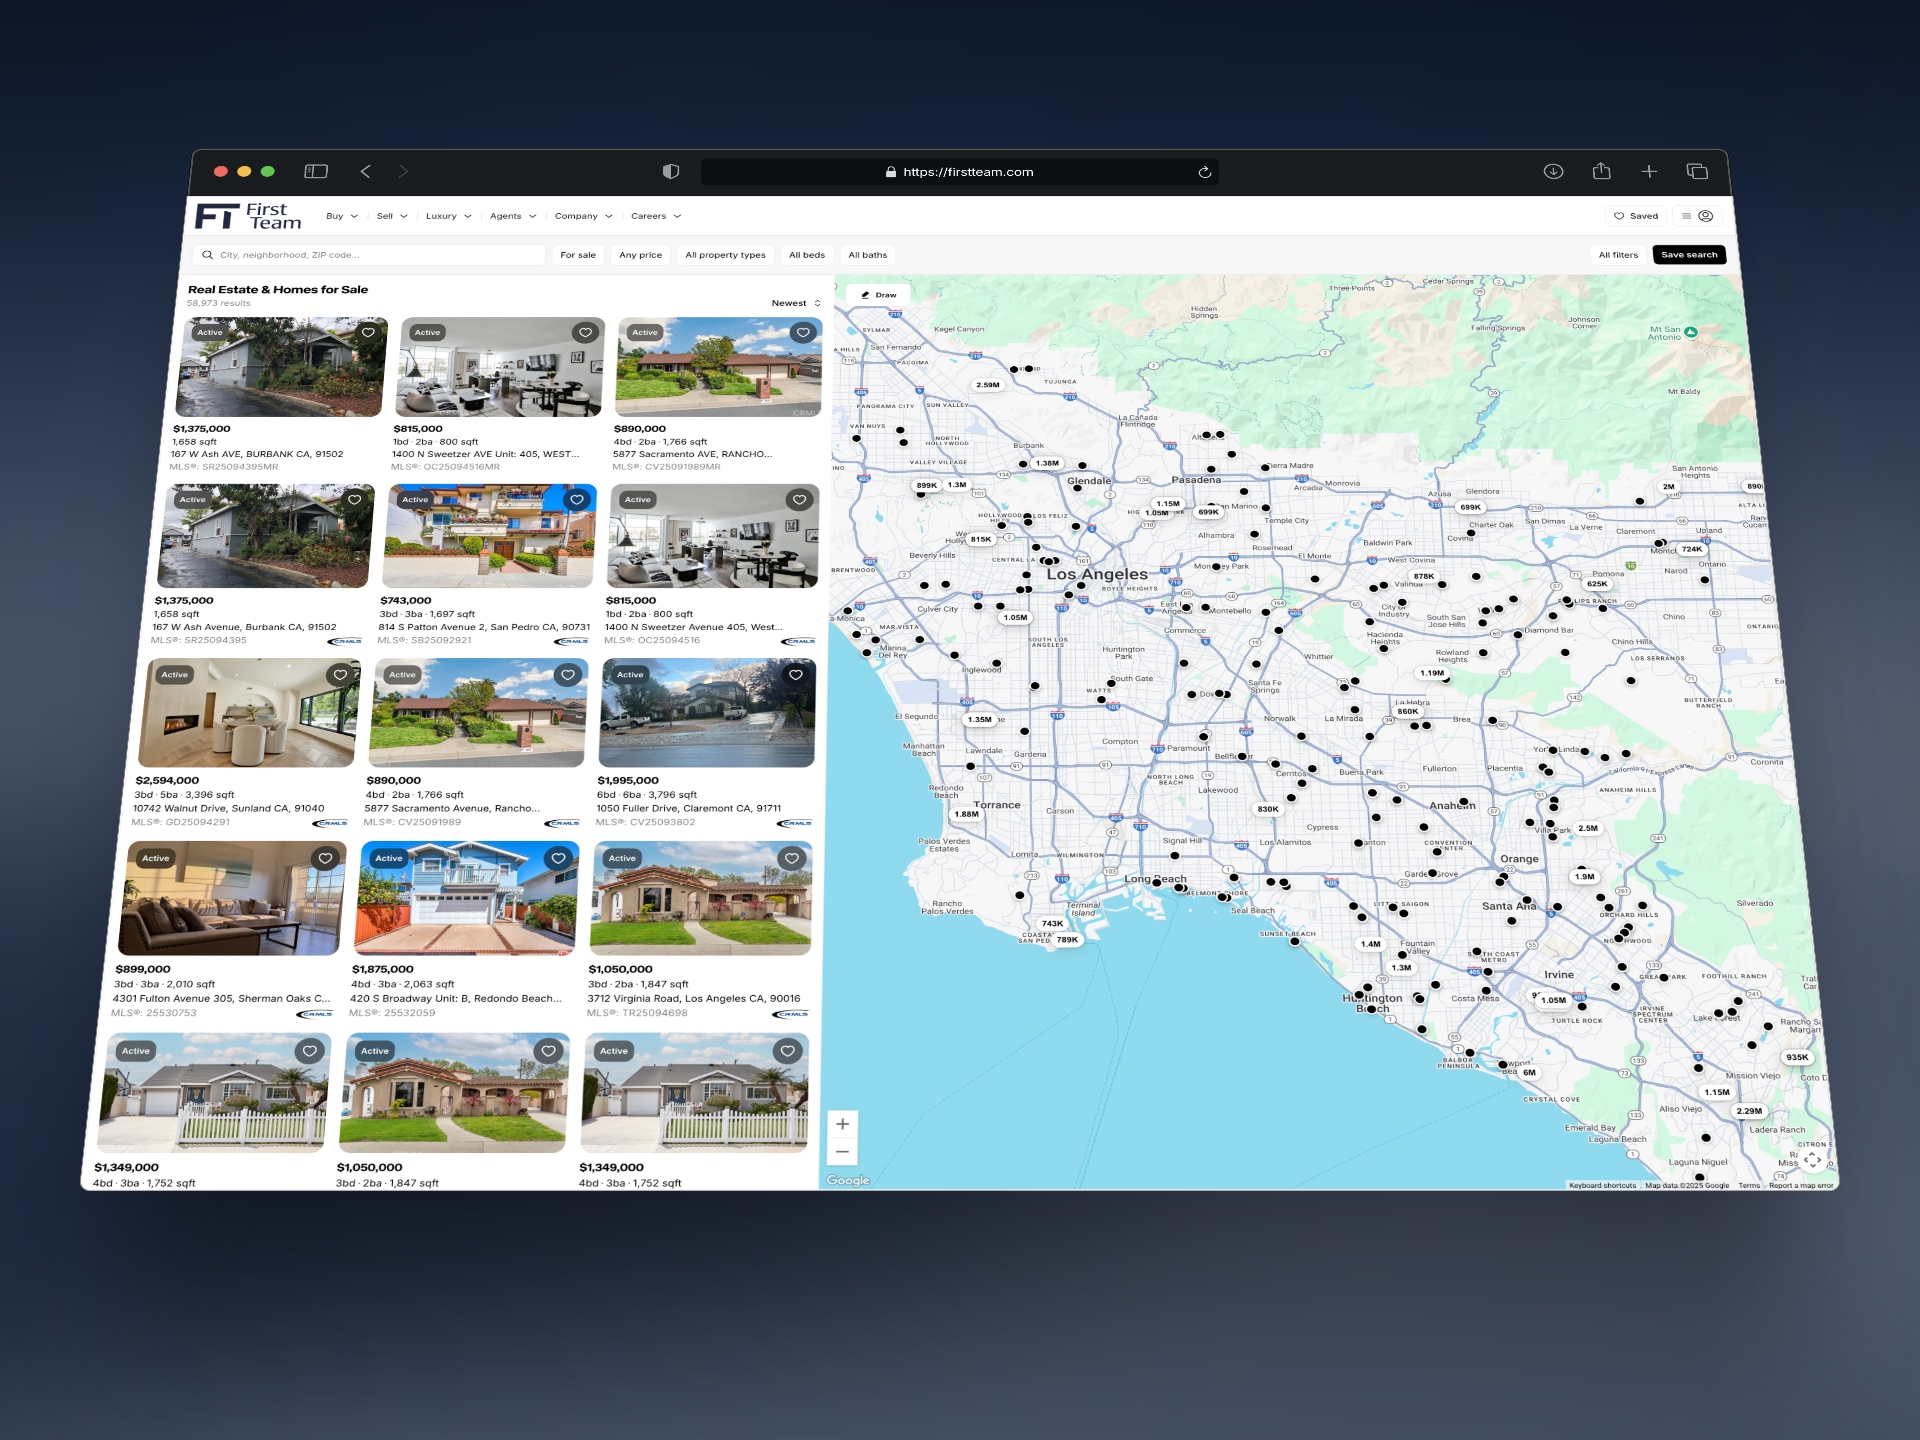Viewport: 1920px width, 1440px height.
Task: Favorite the 167 W Ash AVE, BURBANK listing
Action: [x=368, y=333]
